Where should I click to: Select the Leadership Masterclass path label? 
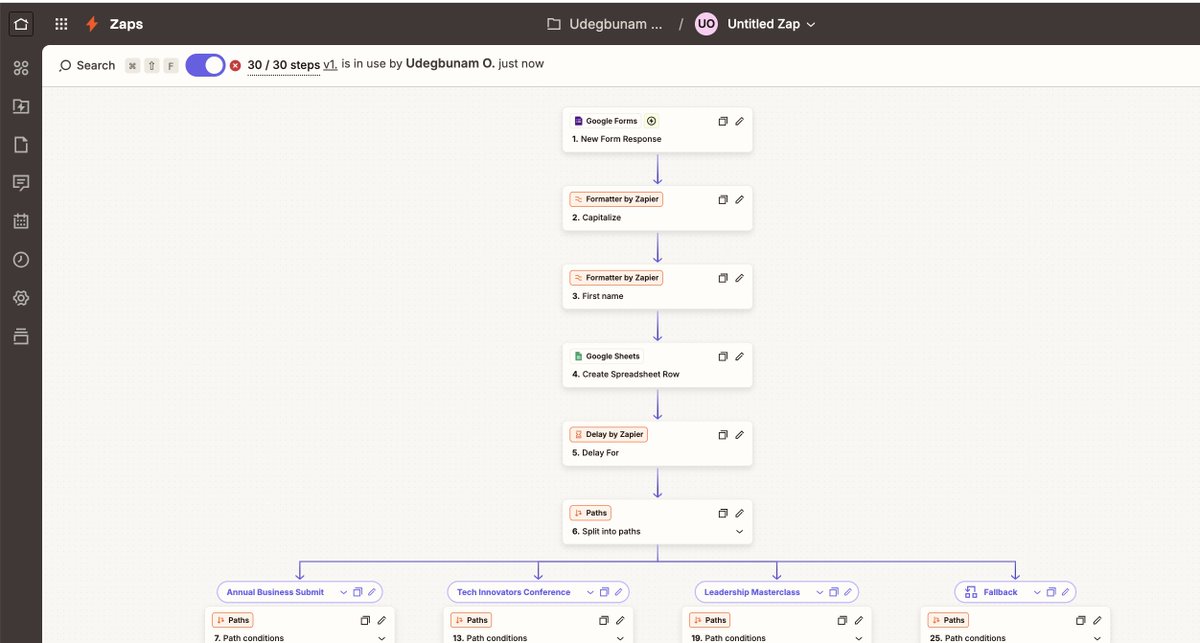pos(752,592)
